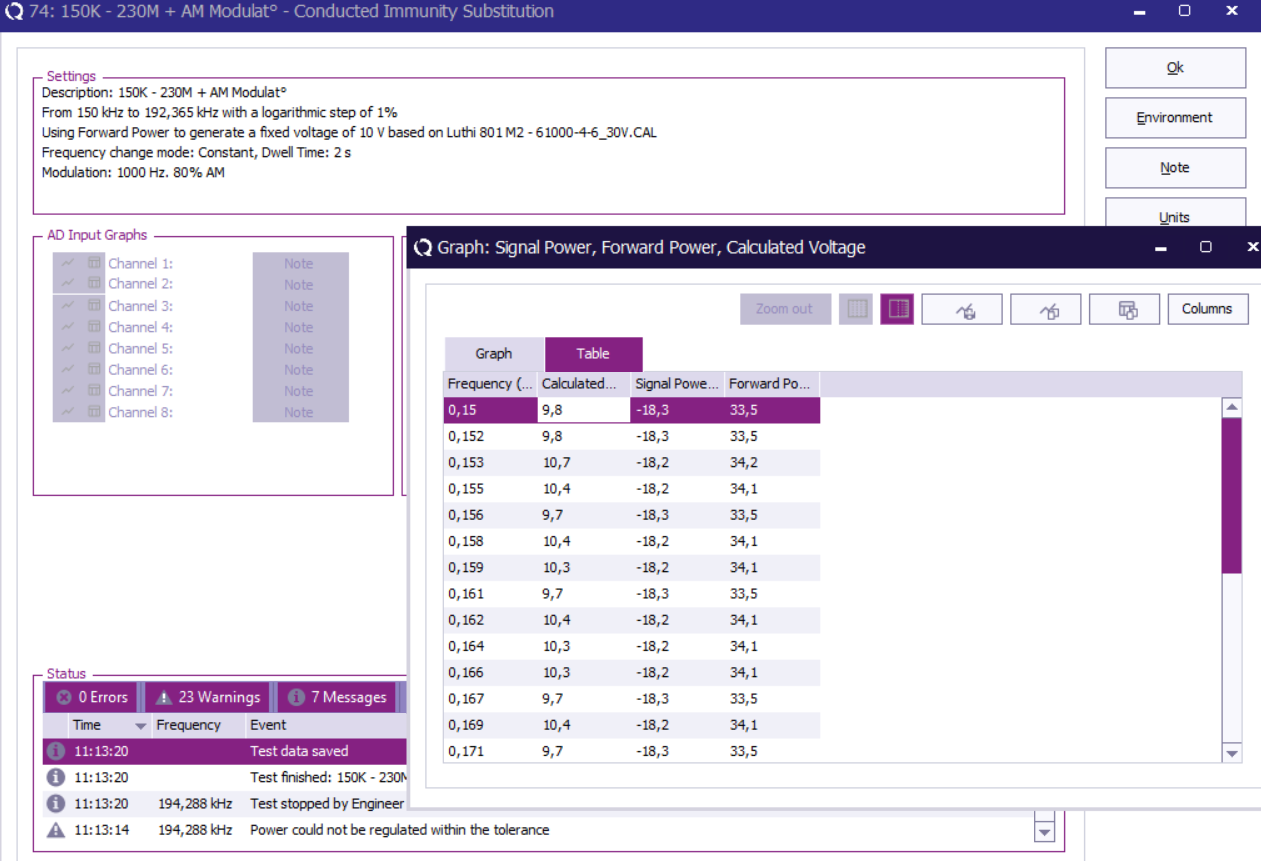This screenshot has width=1261, height=861.
Task: Click the table copy icon left of Columns
Action: click(x=1125, y=309)
